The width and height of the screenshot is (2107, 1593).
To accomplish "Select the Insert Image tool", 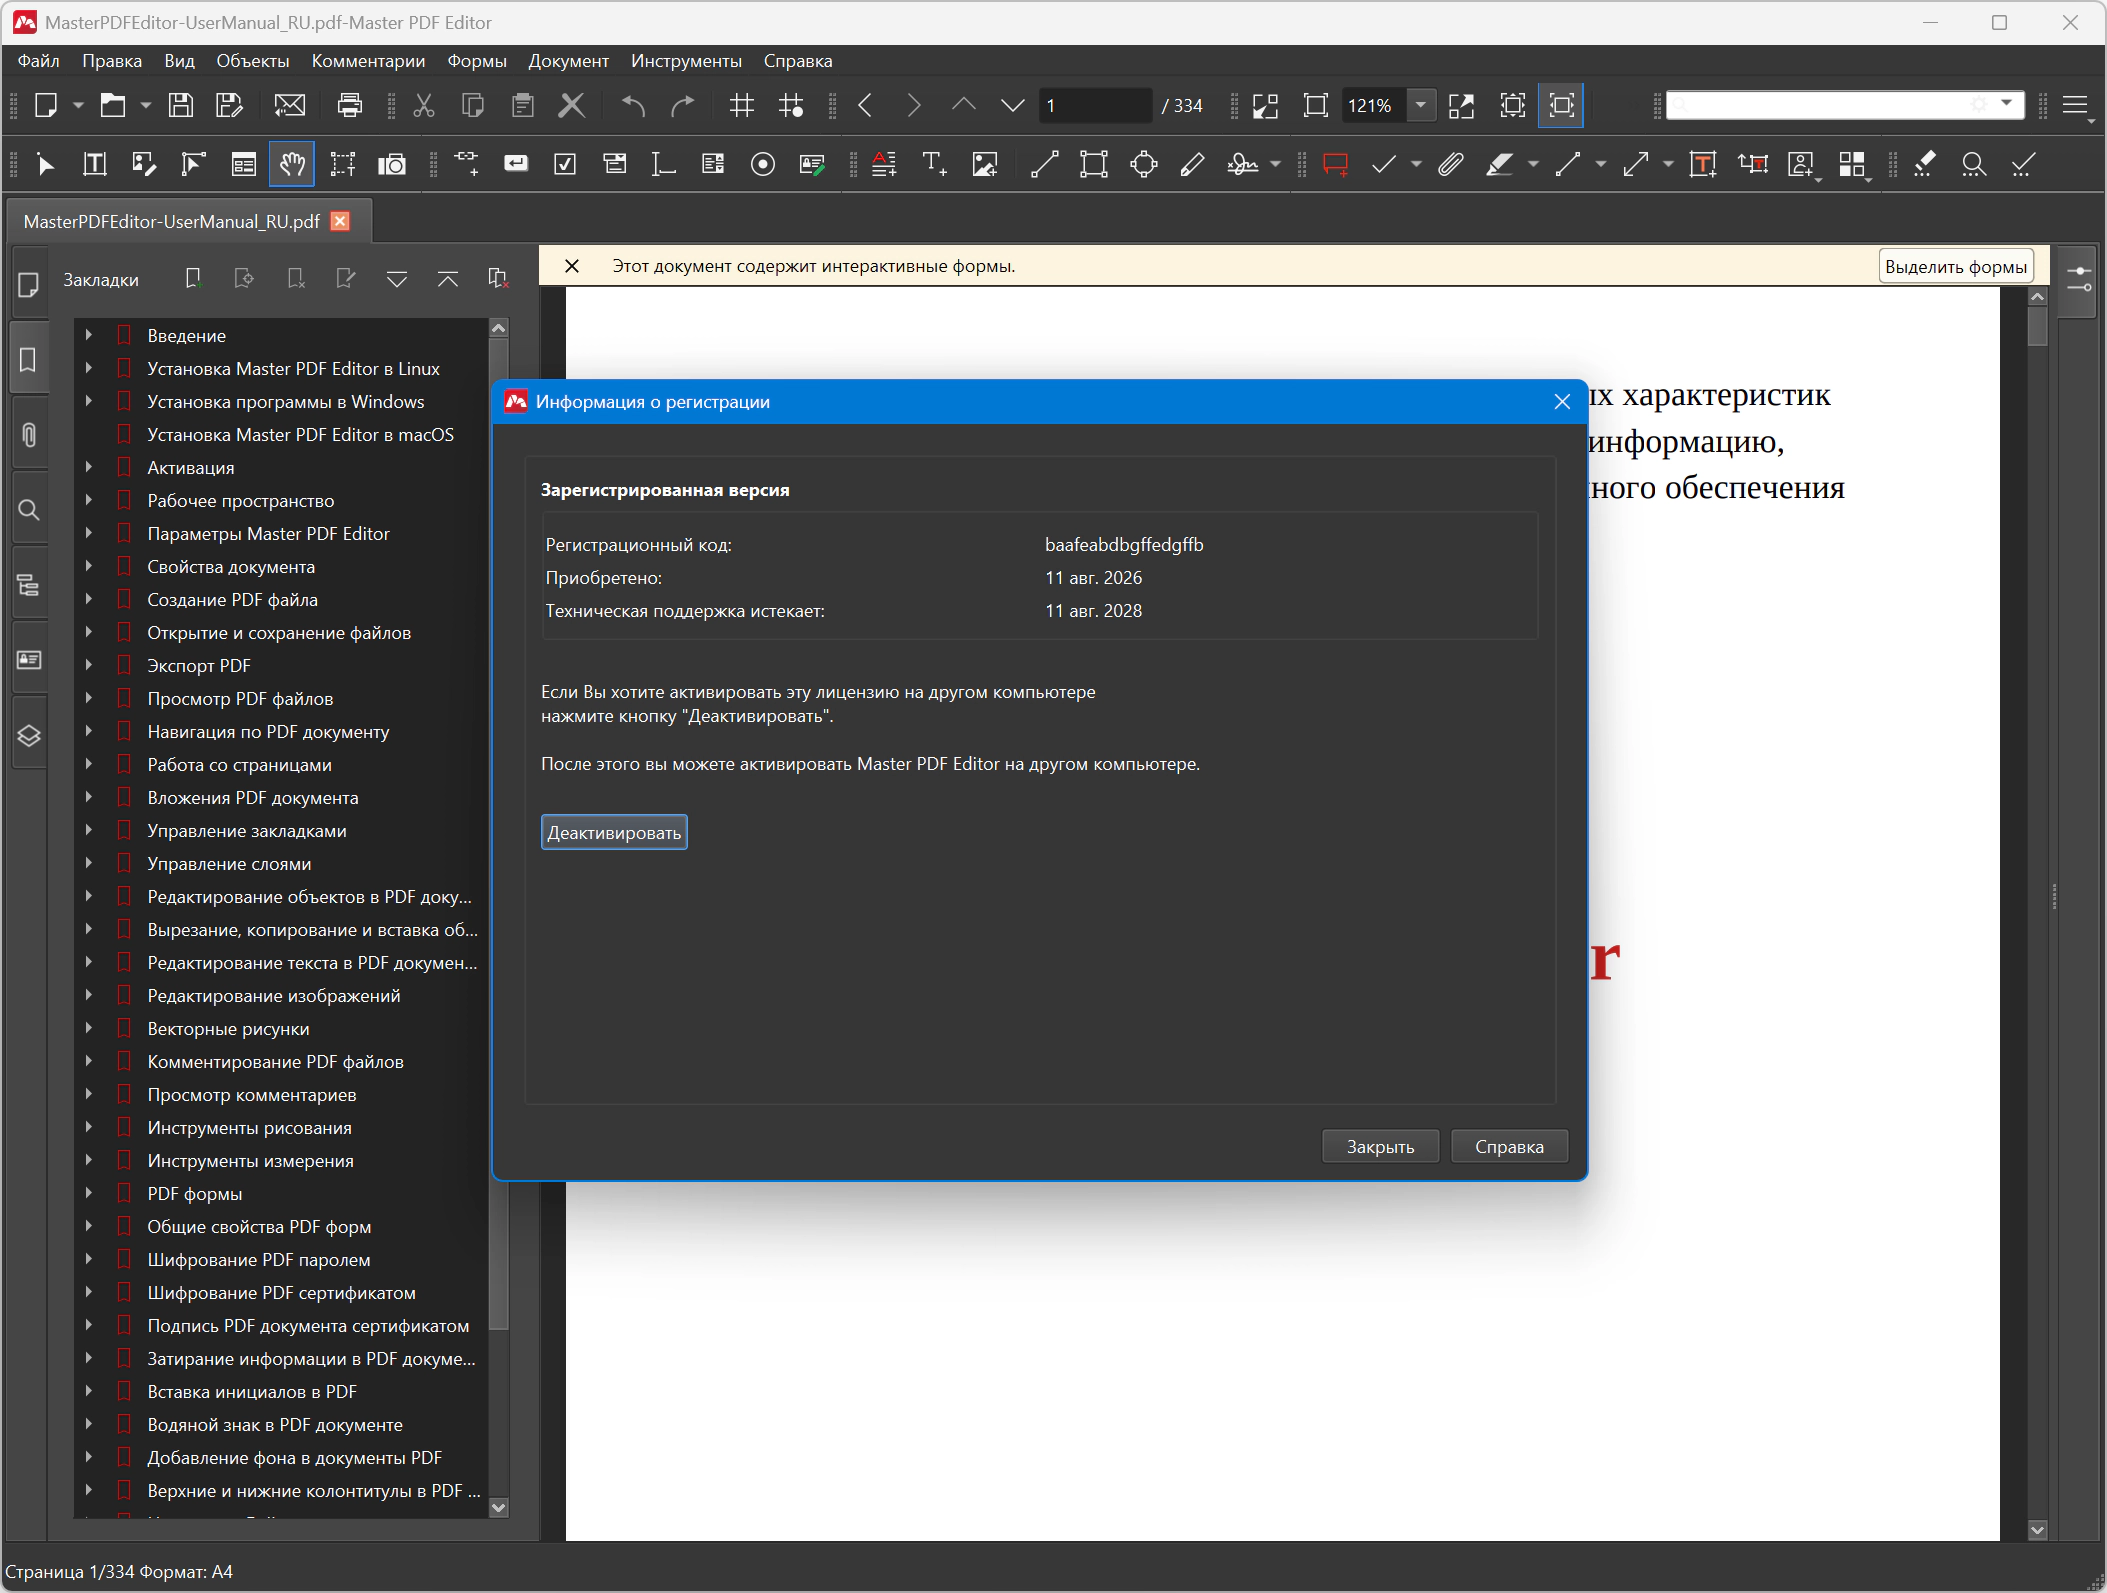I will tap(984, 164).
